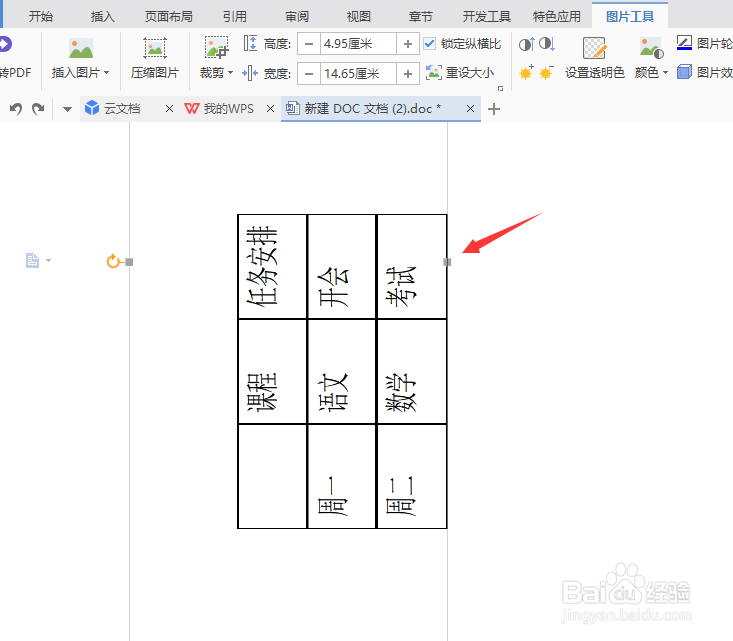Image resolution: width=733 pixels, height=641 pixels.
Task: Click the orange rotate handle of picture
Action: click(113, 261)
